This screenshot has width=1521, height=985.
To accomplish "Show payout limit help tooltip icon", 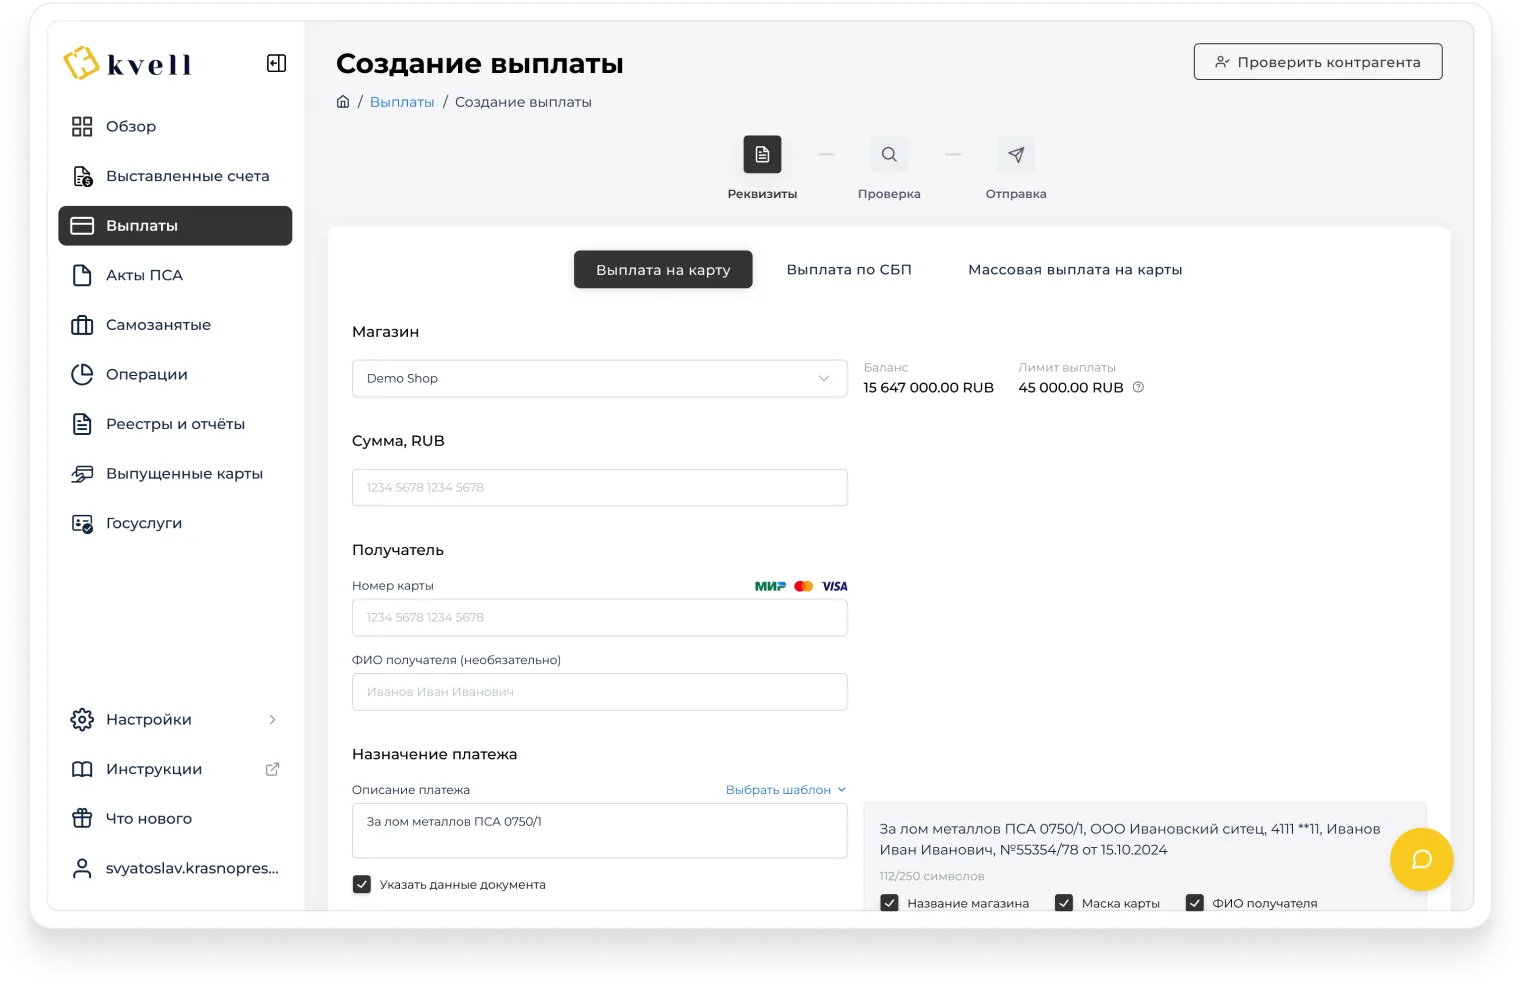I will [x=1138, y=388].
